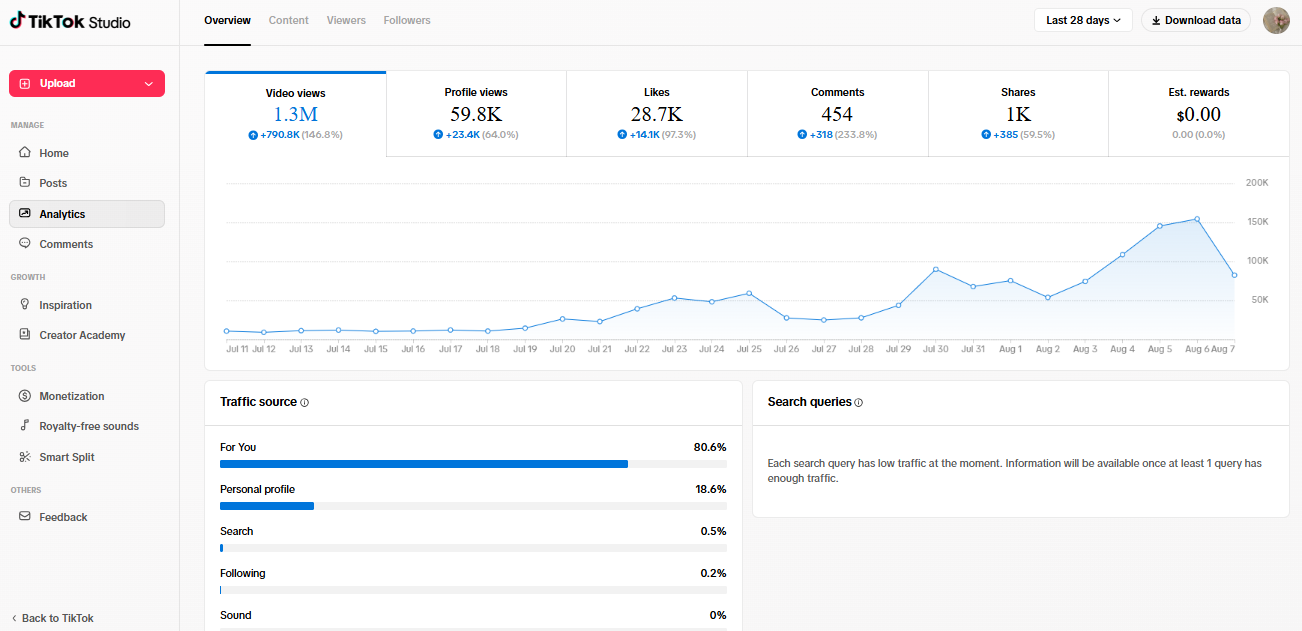Image resolution: width=1302 pixels, height=631 pixels.
Task: Switch to the Overview tab
Action: coord(227,20)
